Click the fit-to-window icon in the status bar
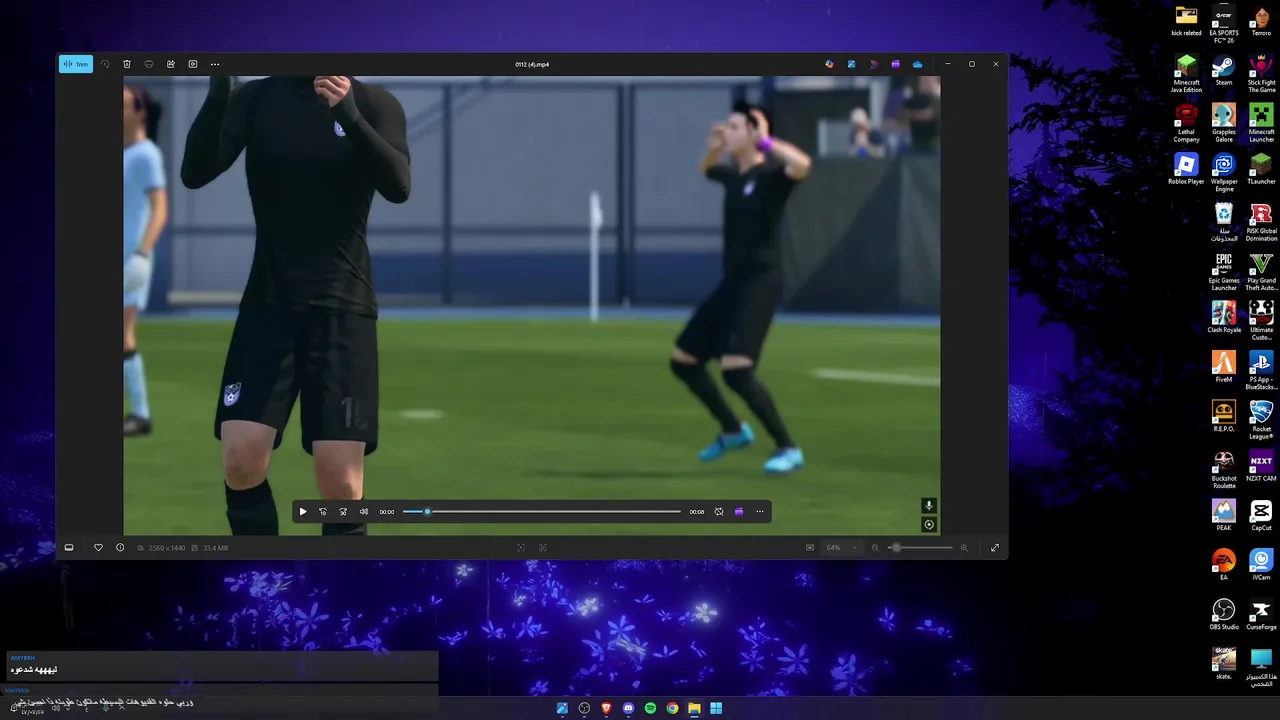This screenshot has width=1280, height=720. (x=521, y=548)
